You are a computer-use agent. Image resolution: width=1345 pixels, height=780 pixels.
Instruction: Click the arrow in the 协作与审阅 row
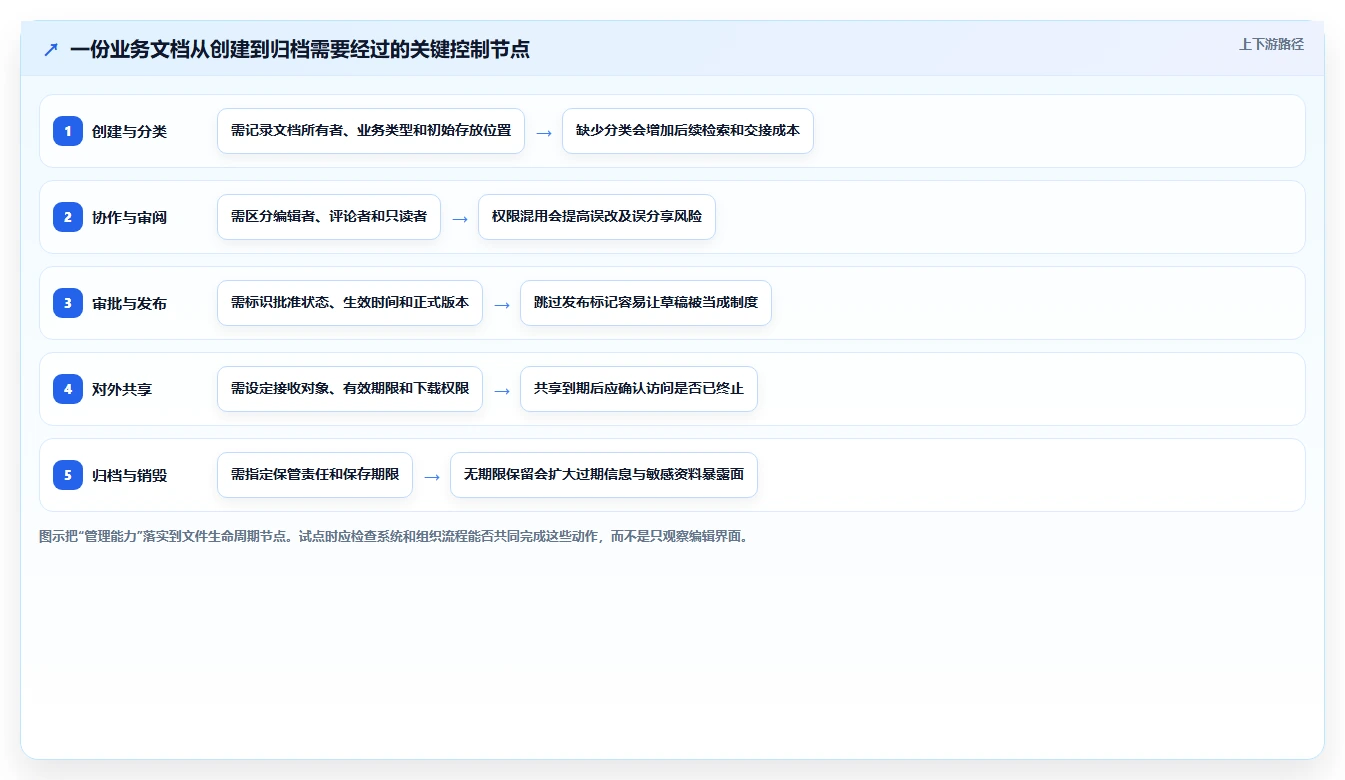coord(460,218)
